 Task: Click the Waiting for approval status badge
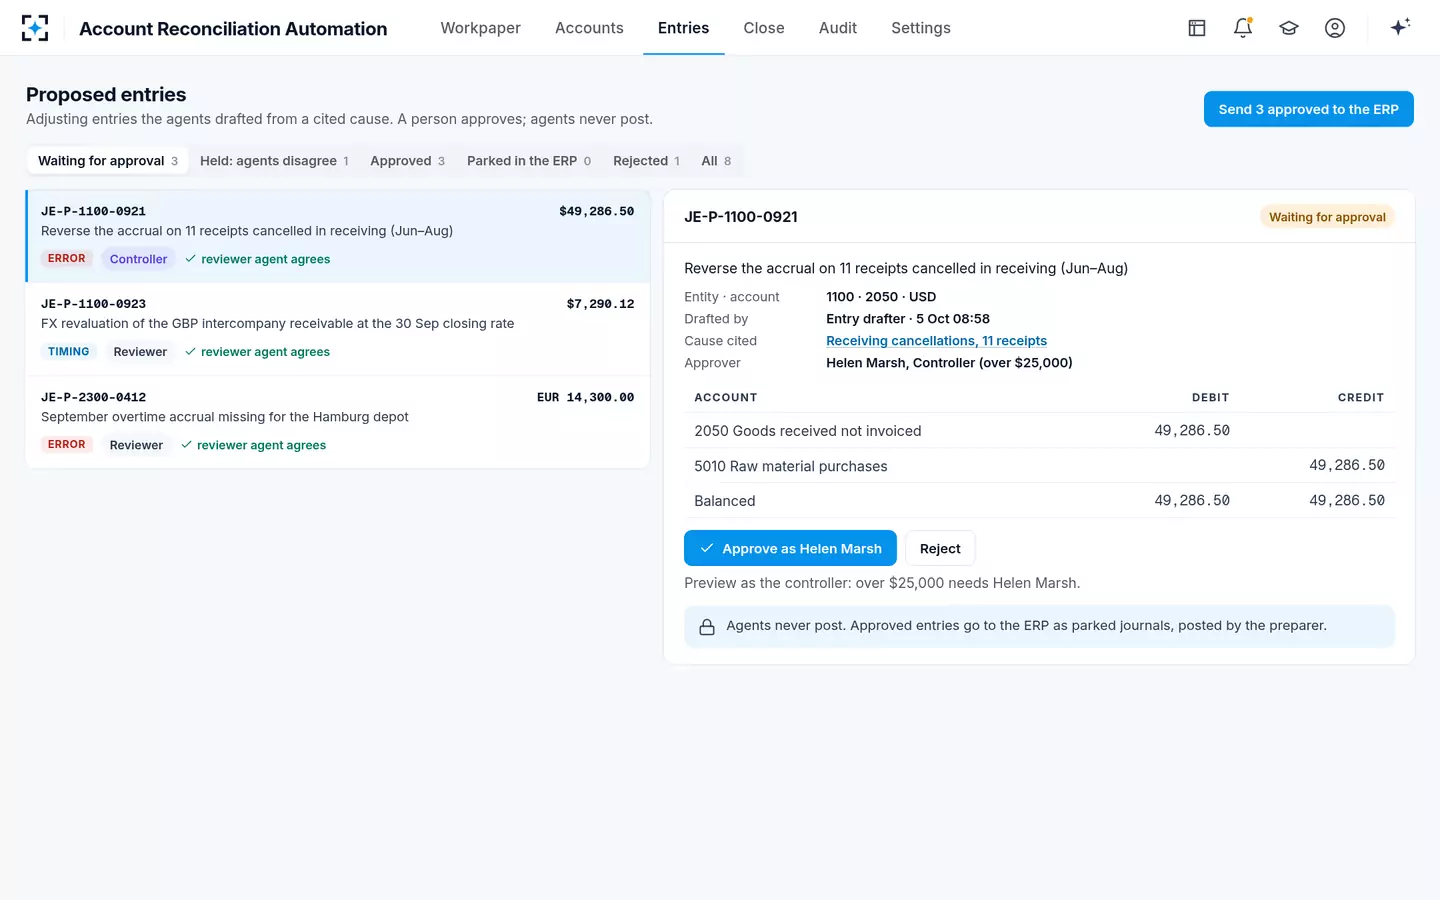click(1327, 217)
